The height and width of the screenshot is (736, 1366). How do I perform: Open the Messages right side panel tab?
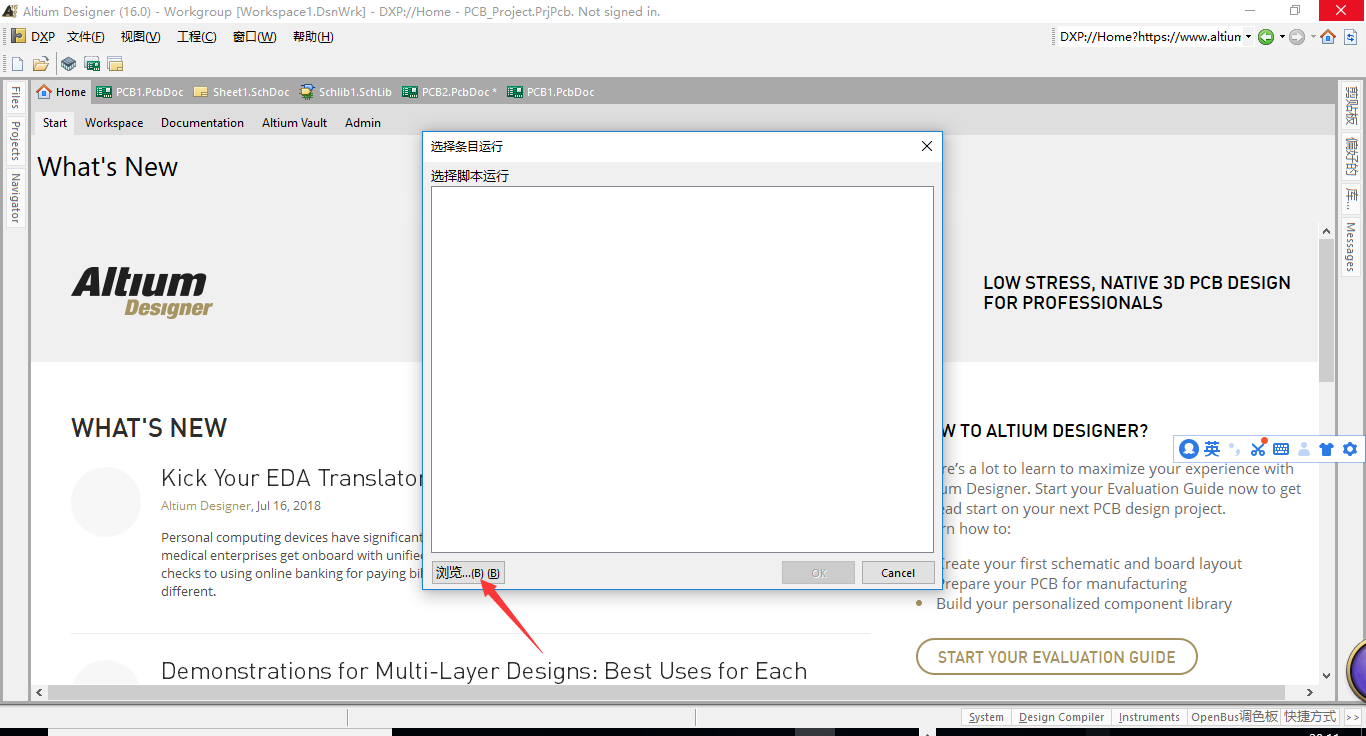pos(1351,247)
